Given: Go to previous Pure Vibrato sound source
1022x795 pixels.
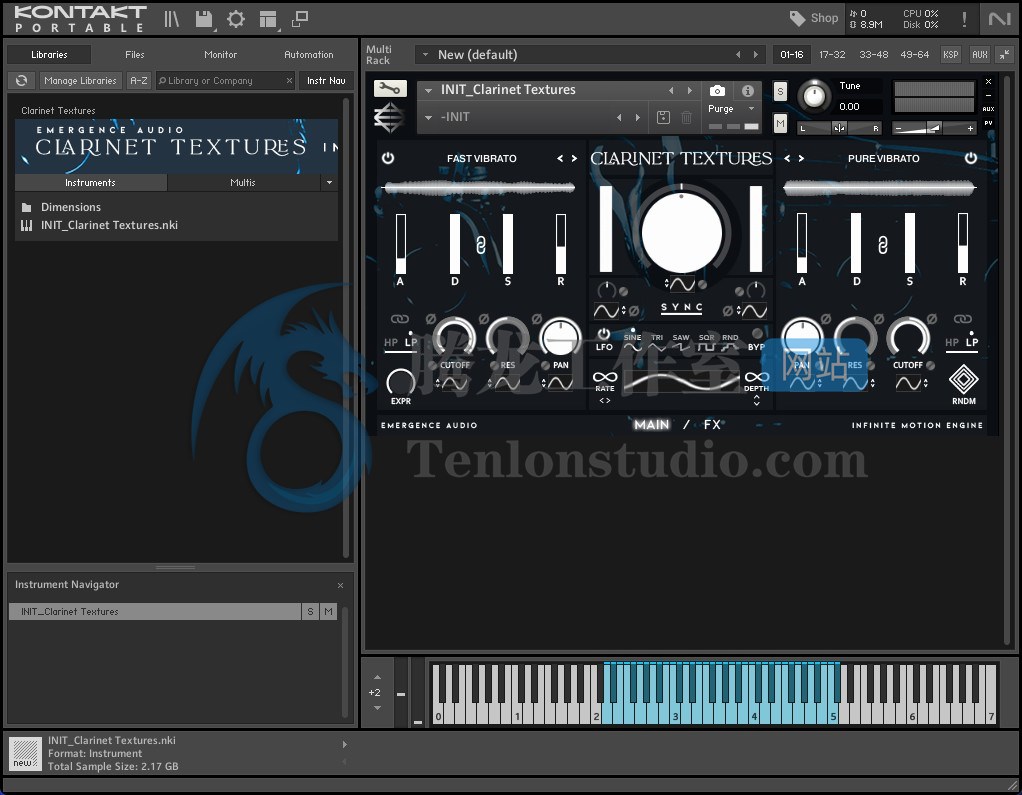Looking at the screenshot, I should pyautogui.click(x=787, y=158).
